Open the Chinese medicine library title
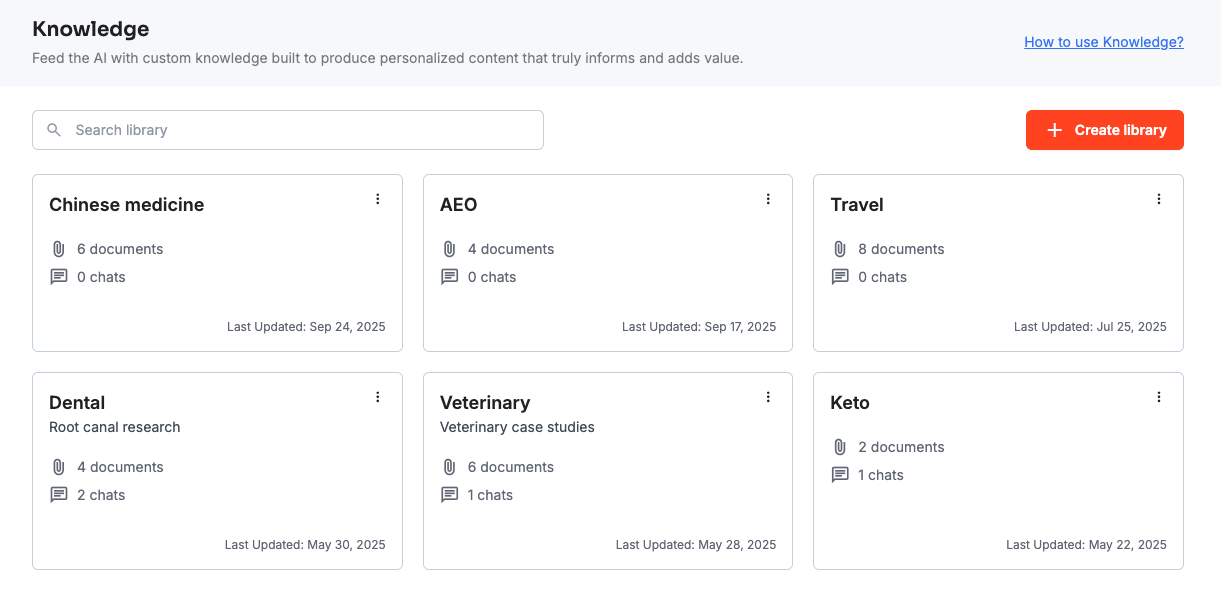Image resolution: width=1221 pixels, height=616 pixels. pos(126,205)
